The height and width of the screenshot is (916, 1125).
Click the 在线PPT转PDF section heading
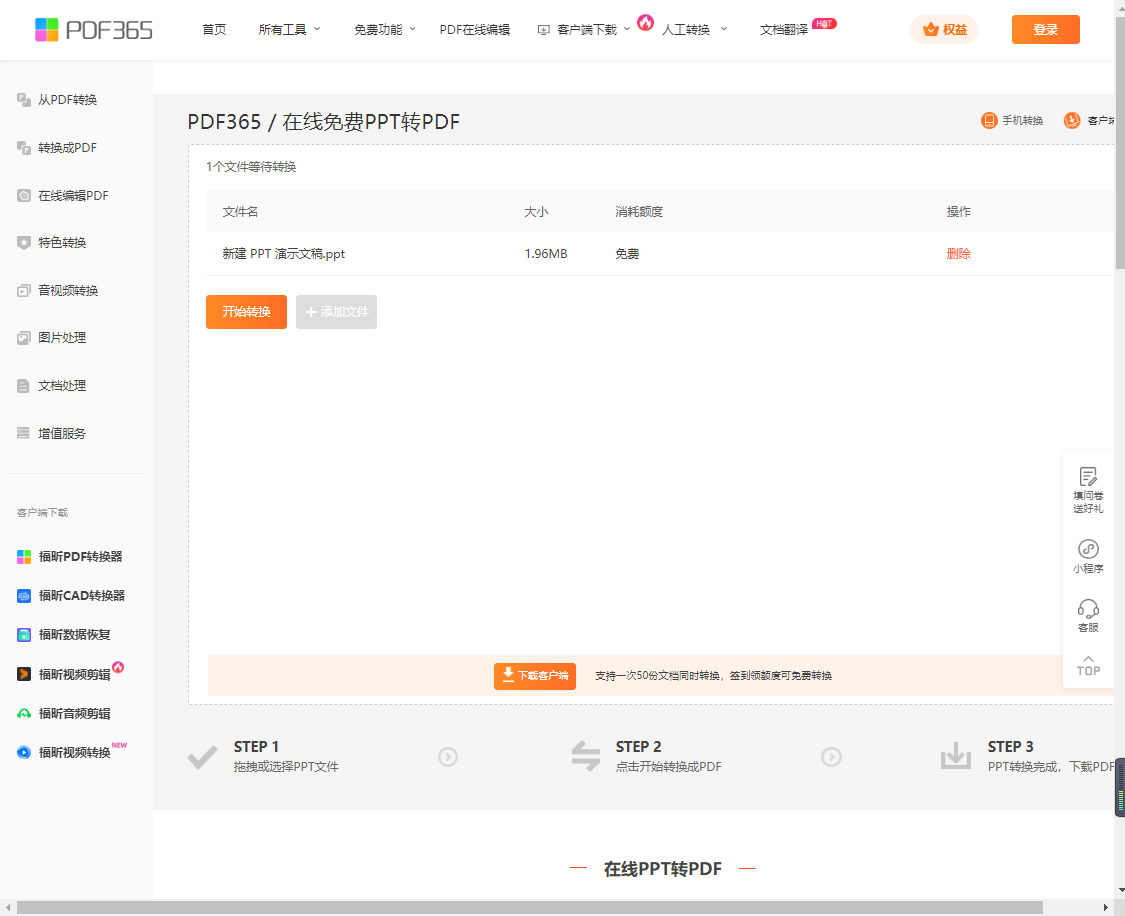663,869
